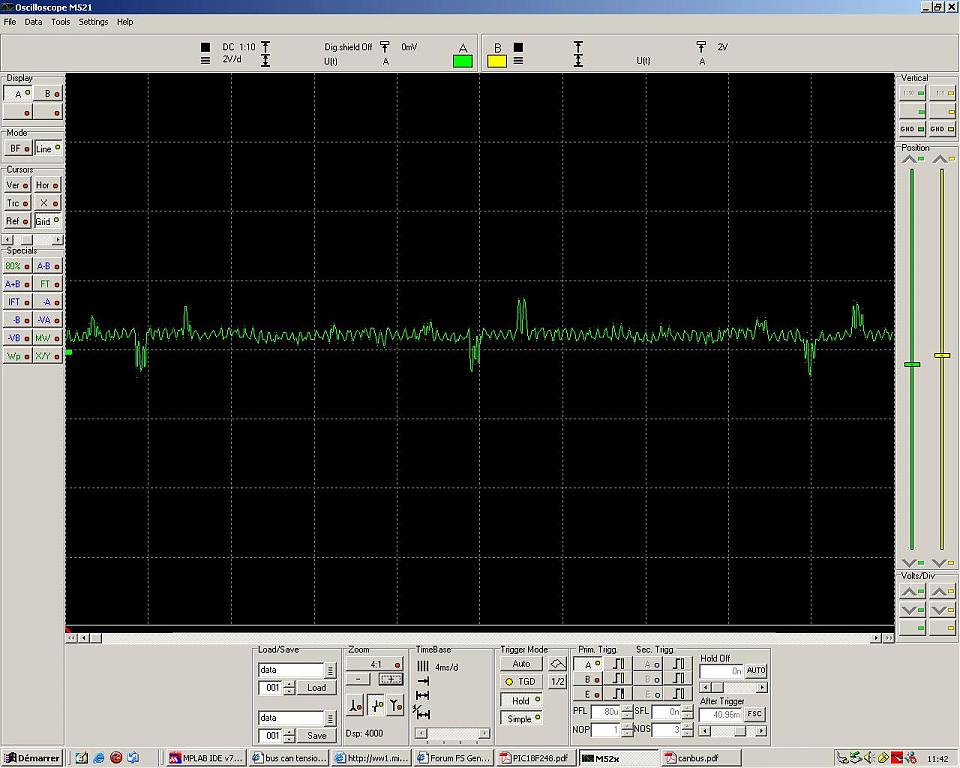Toggle the Ver cursor
Viewport: 960px width, 768px height.
(x=18, y=185)
